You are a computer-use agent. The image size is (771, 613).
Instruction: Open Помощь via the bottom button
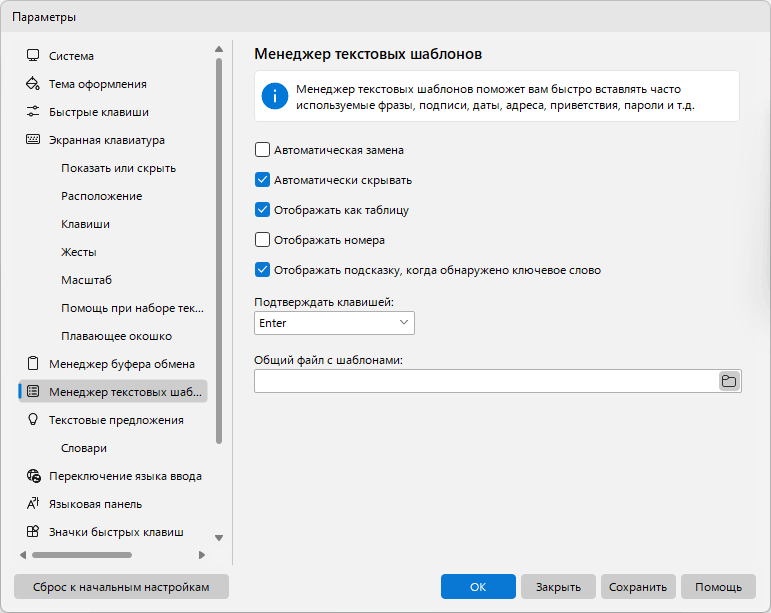coord(718,586)
